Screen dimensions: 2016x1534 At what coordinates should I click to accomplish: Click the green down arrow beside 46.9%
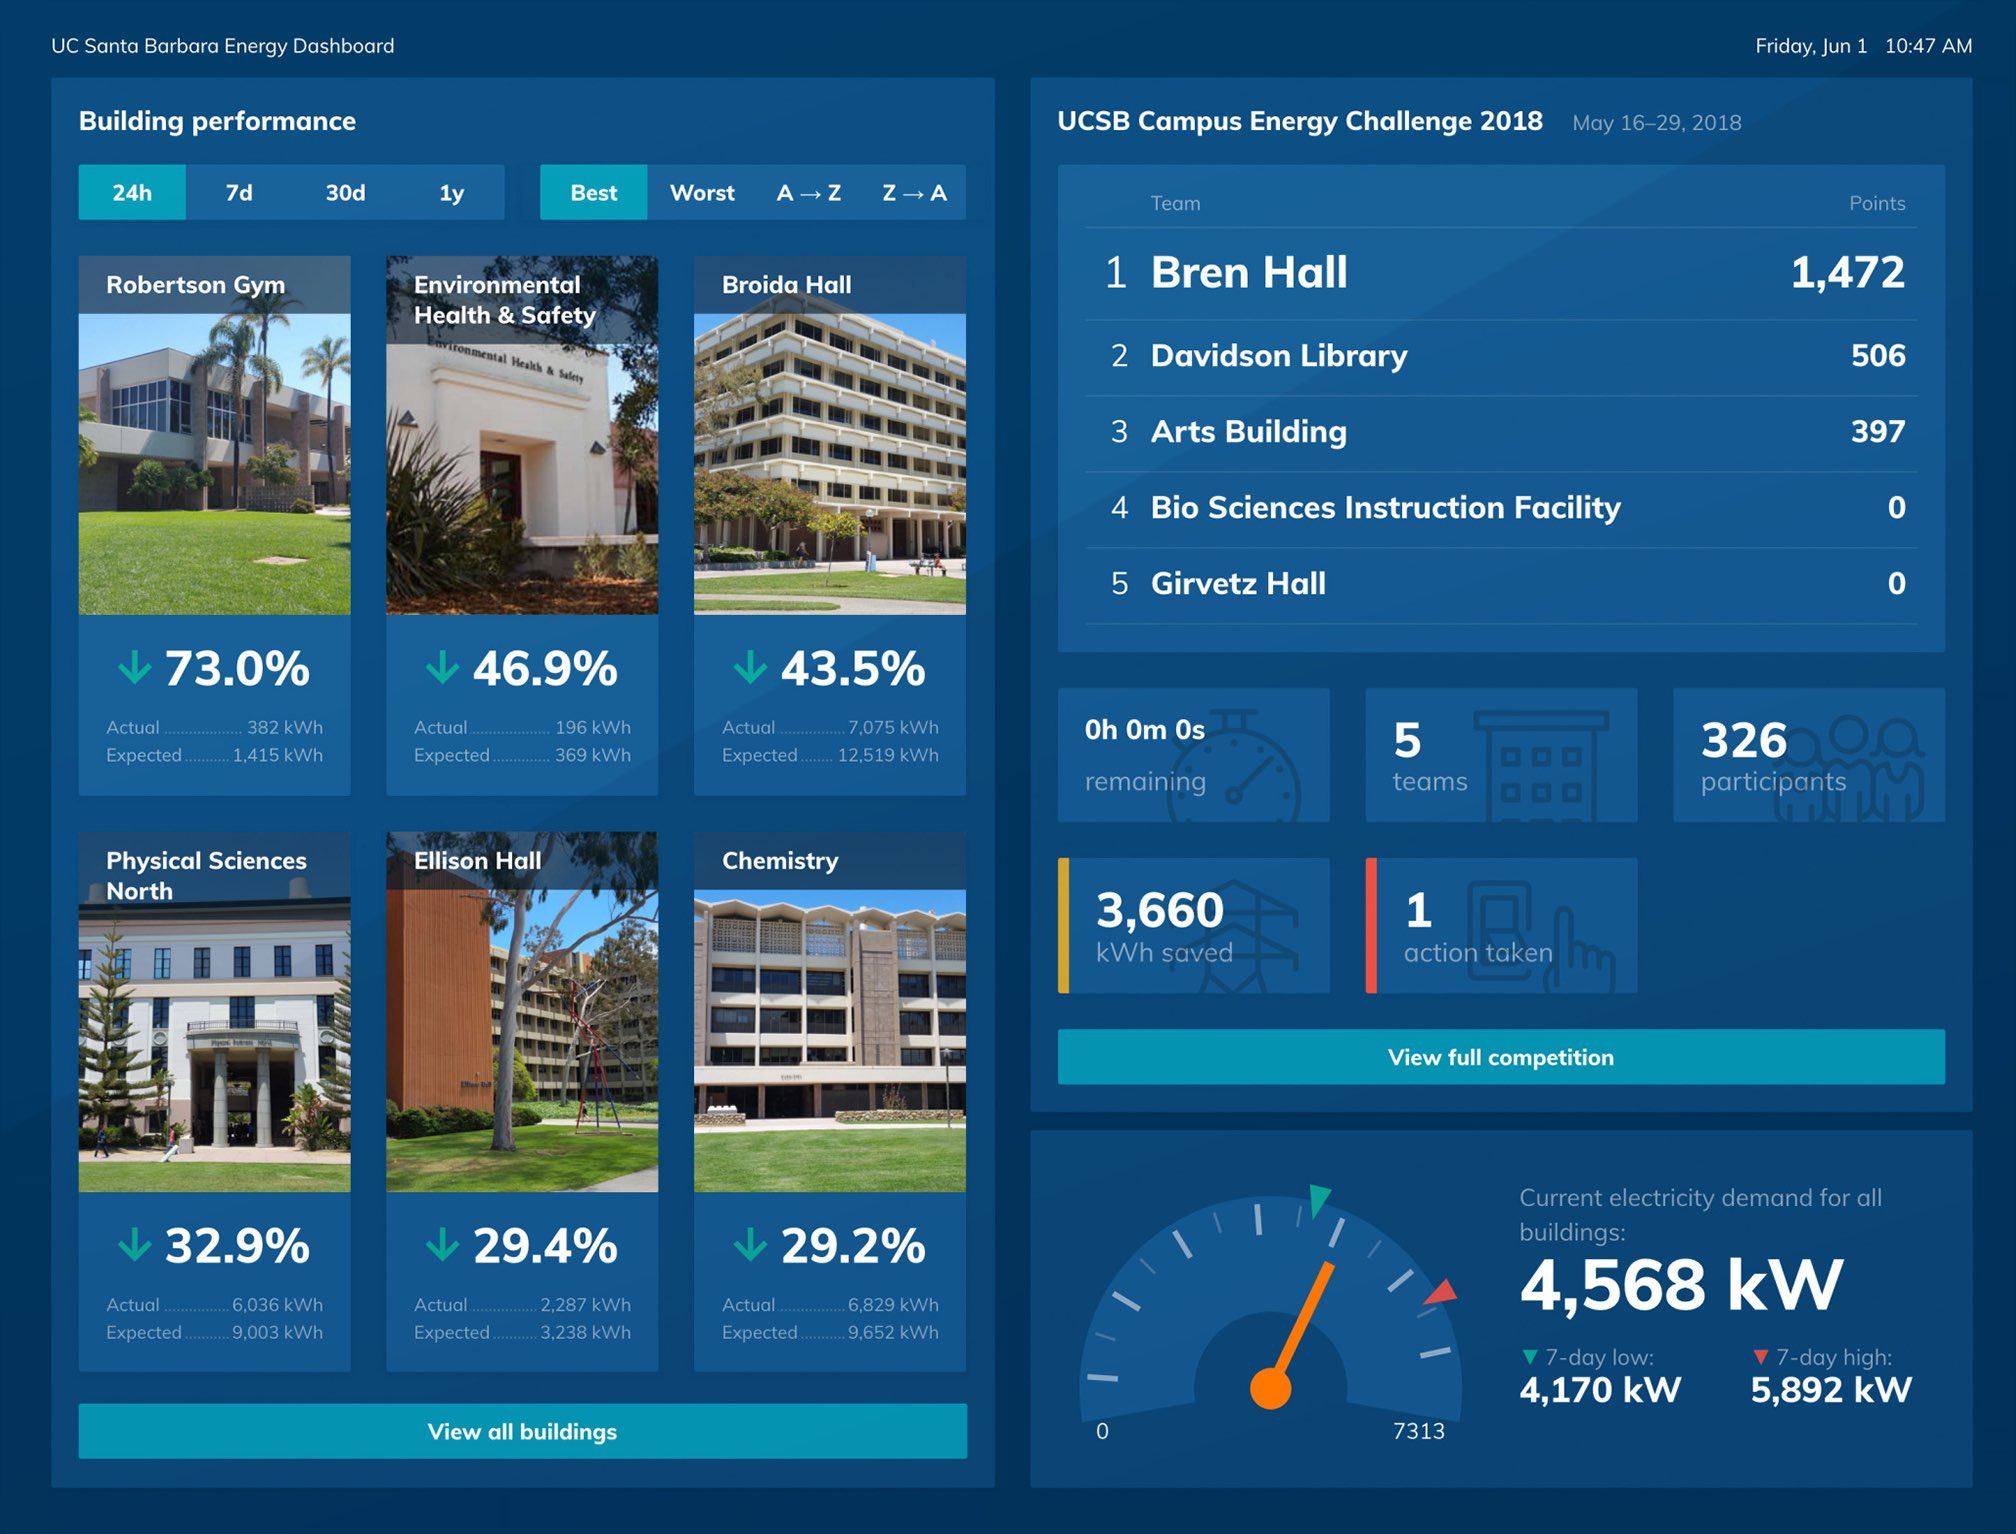click(442, 667)
